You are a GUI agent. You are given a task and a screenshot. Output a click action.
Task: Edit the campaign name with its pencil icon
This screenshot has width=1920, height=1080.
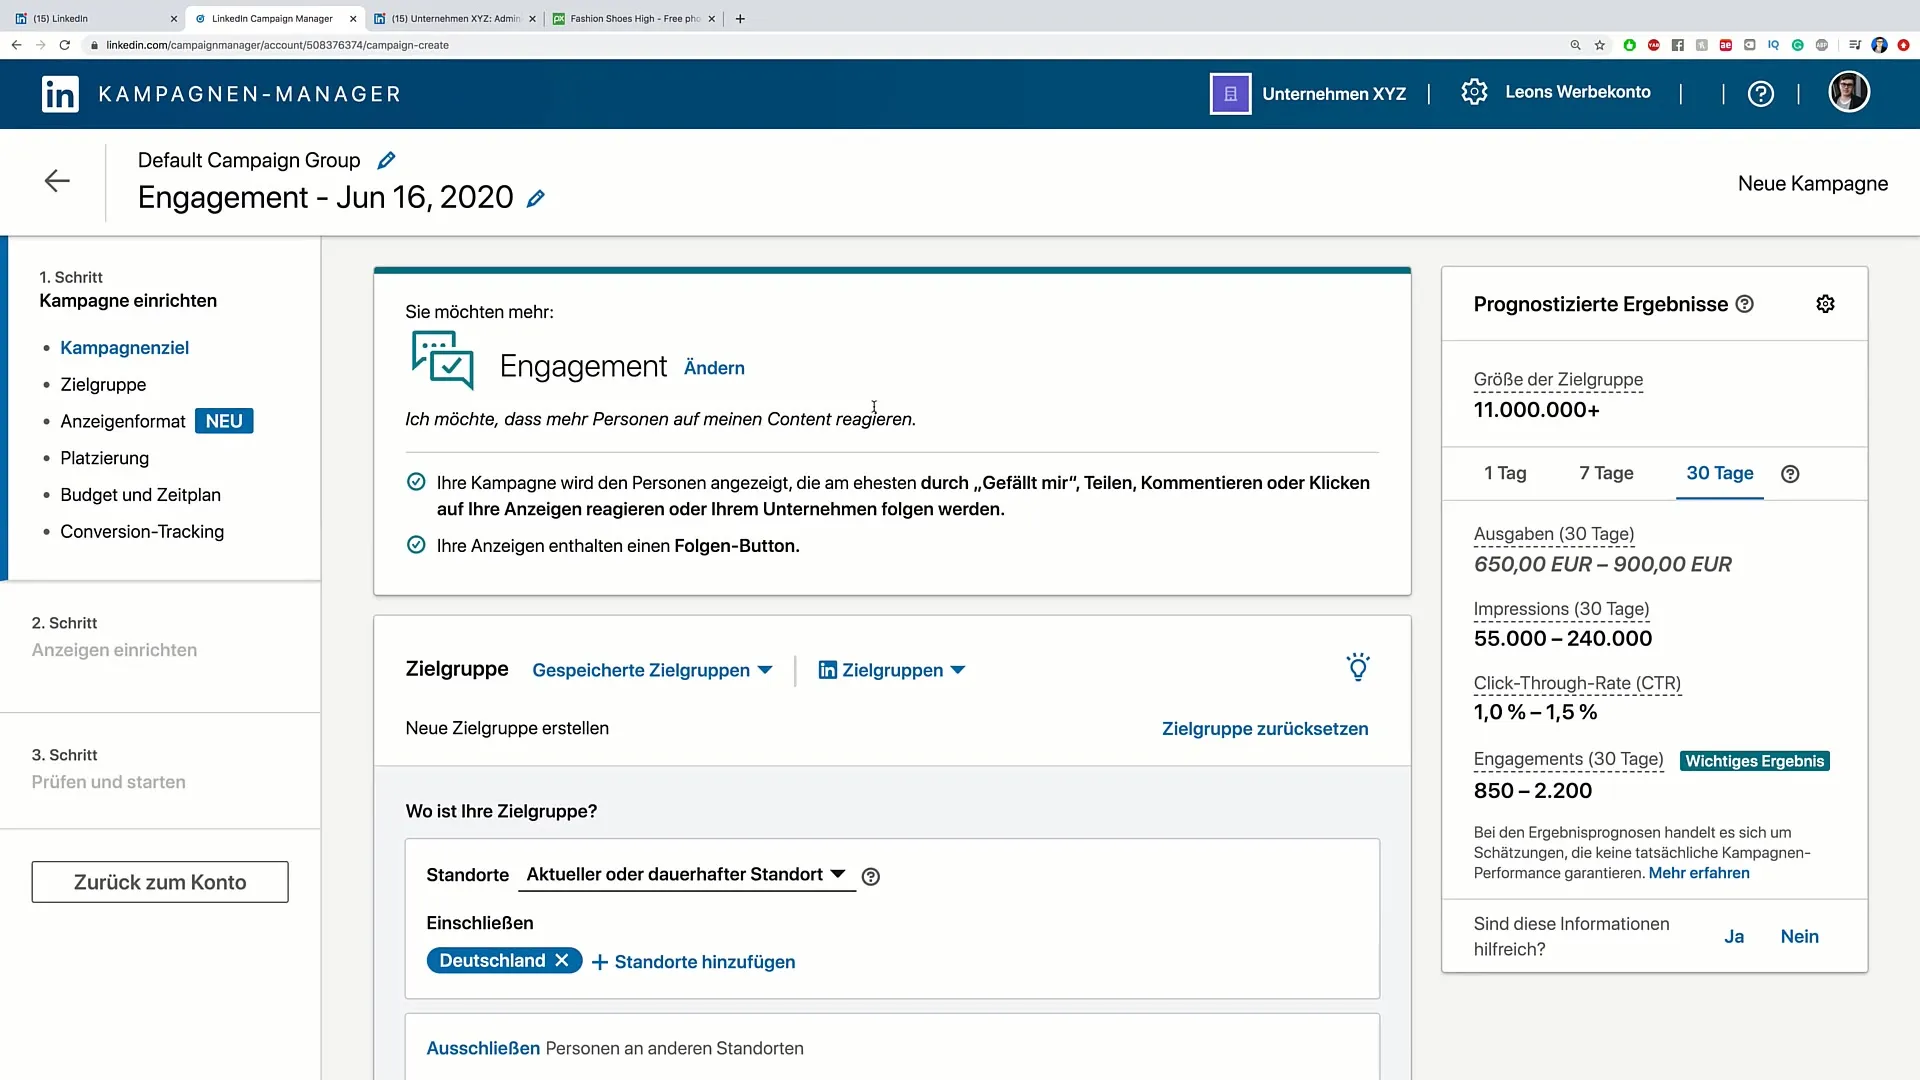(536, 198)
